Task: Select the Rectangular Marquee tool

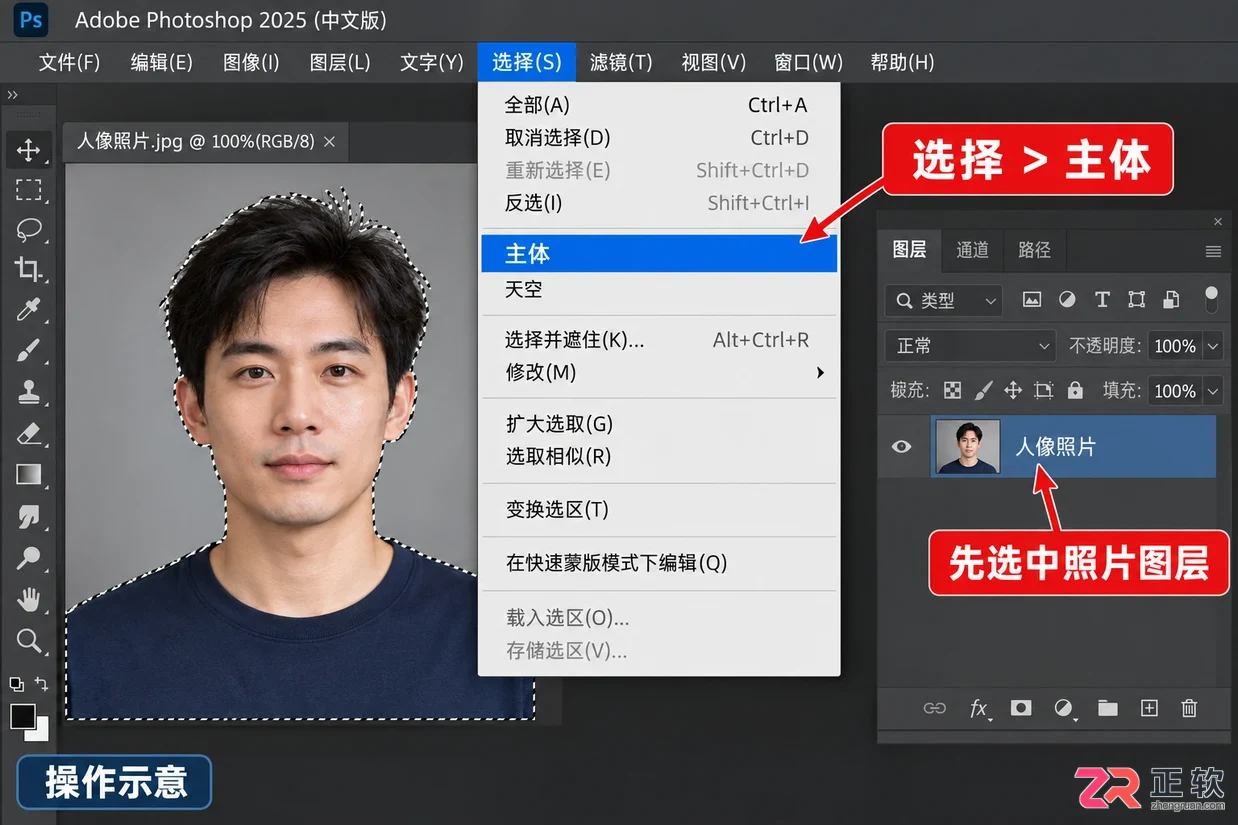Action: [x=28, y=190]
